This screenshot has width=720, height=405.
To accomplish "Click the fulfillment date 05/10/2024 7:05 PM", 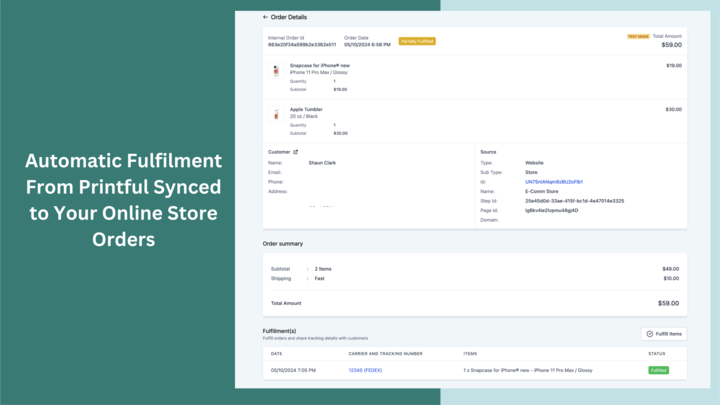I will [293, 370].
